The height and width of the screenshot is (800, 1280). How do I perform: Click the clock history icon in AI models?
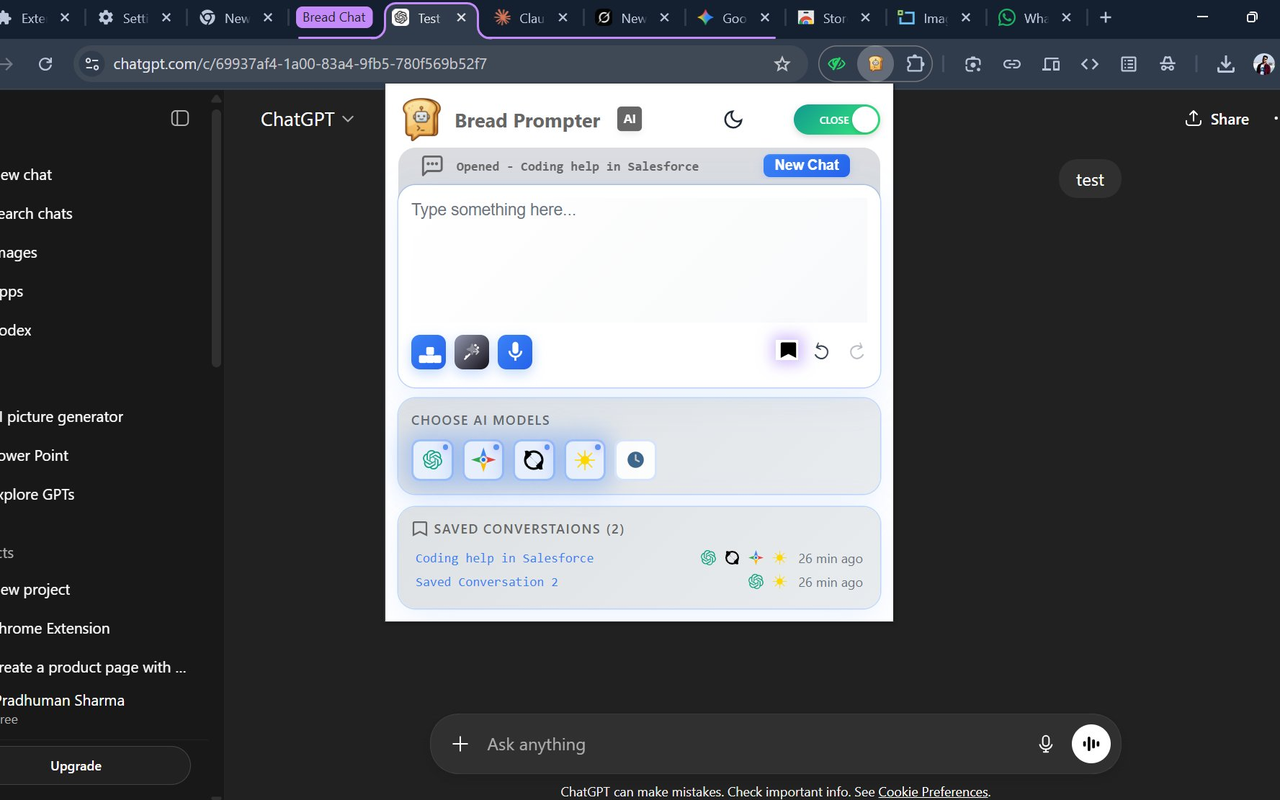click(635, 460)
